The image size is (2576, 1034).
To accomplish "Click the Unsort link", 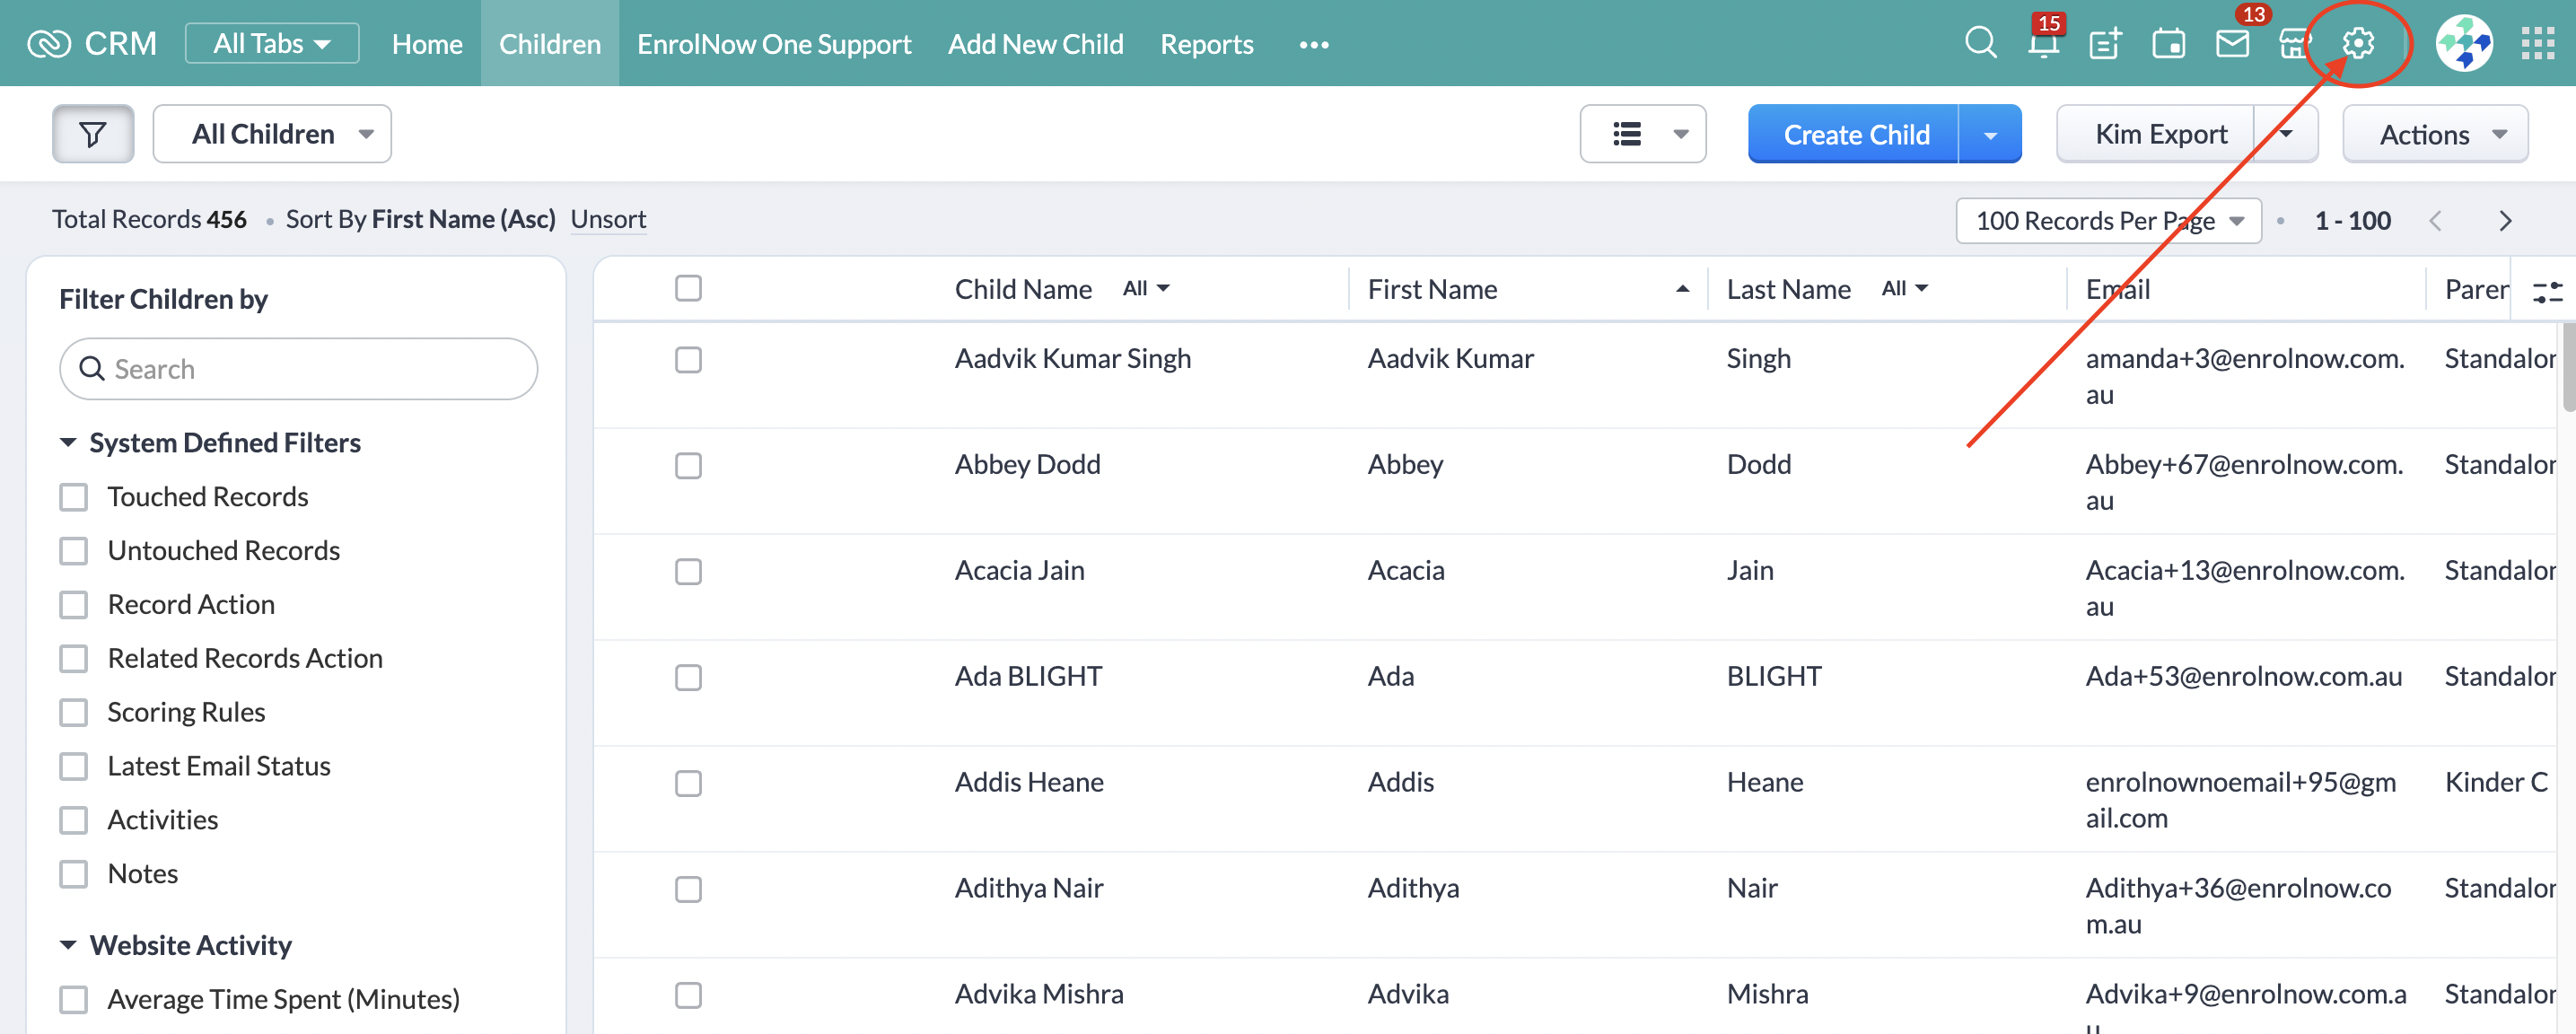I will click(608, 219).
